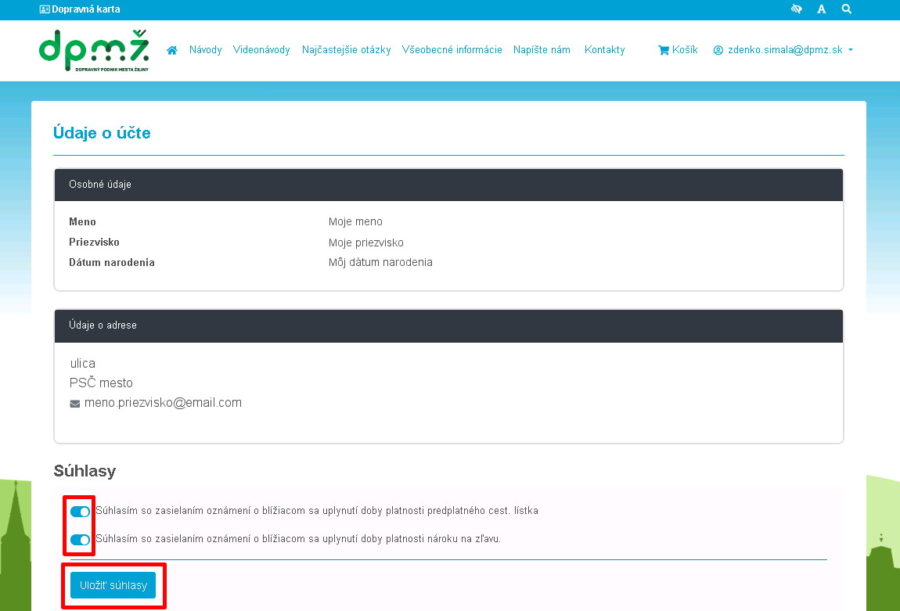This screenshot has height=611, width=900.
Task: Open the Návody menu item
Action: pos(205,50)
